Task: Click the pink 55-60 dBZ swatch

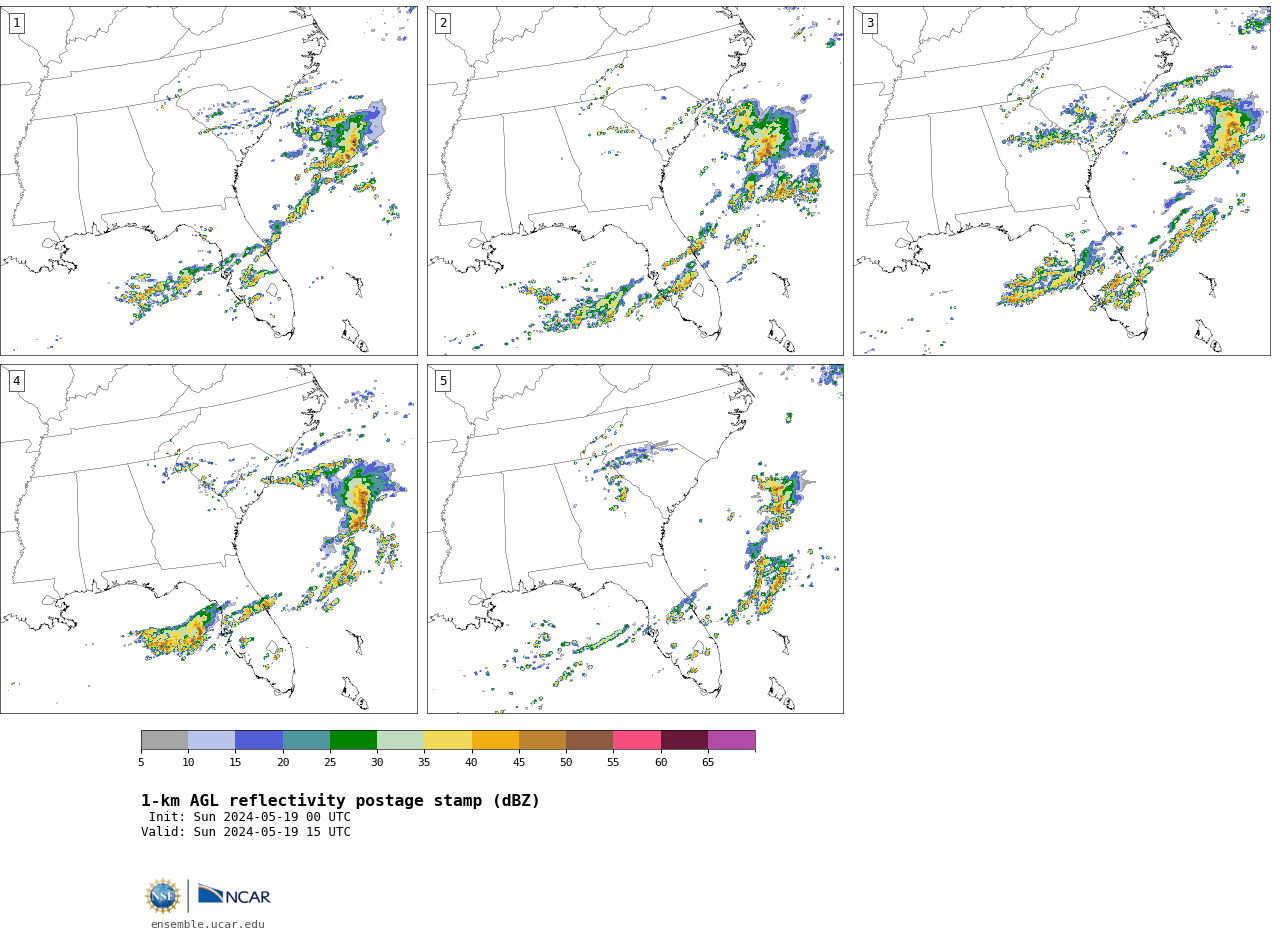Action: pos(637,740)
